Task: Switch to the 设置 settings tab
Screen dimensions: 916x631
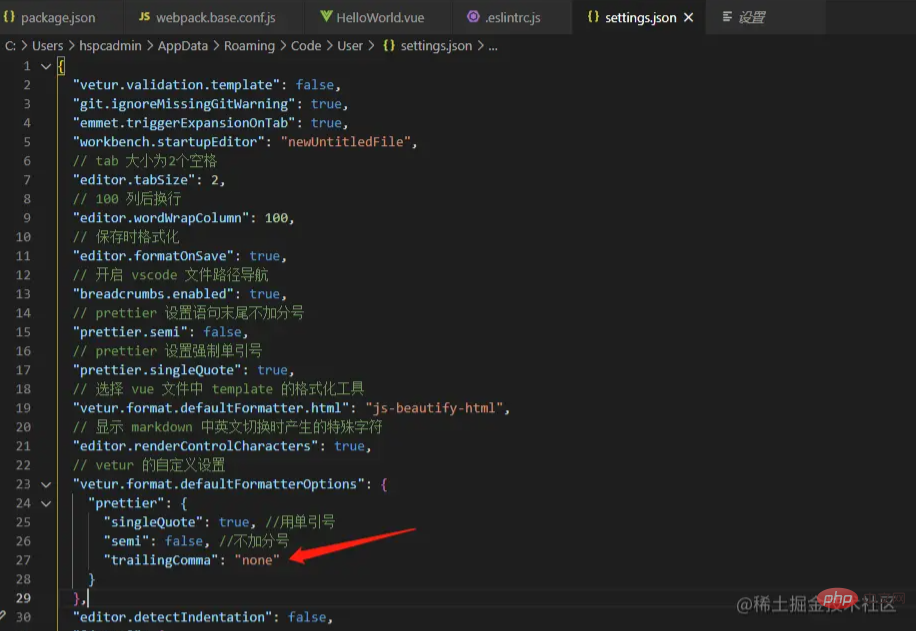Action: pyautogui.click(x=750, y=18)
